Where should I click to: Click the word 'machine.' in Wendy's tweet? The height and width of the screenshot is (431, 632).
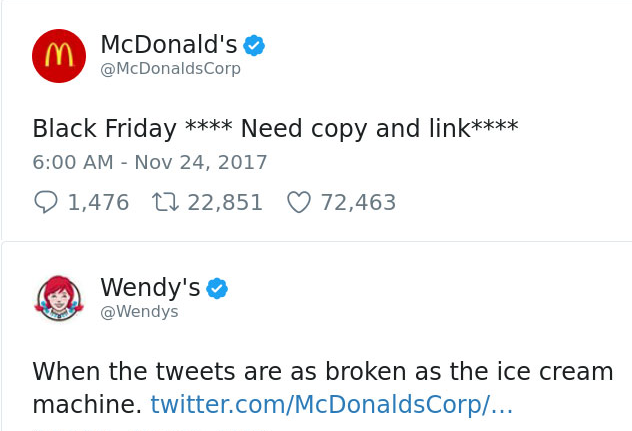87,405
